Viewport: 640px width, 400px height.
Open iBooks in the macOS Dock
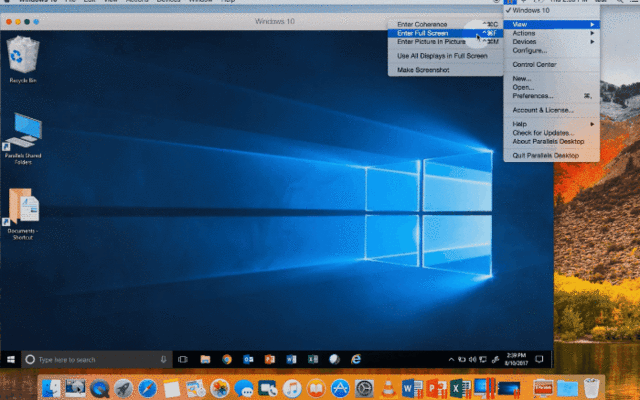[x=316, y=388]
